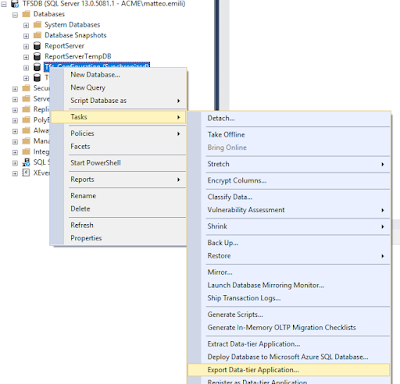Expand the System Databases node
This screenshot has width=400, height=384.
click(x=26, y=25)
